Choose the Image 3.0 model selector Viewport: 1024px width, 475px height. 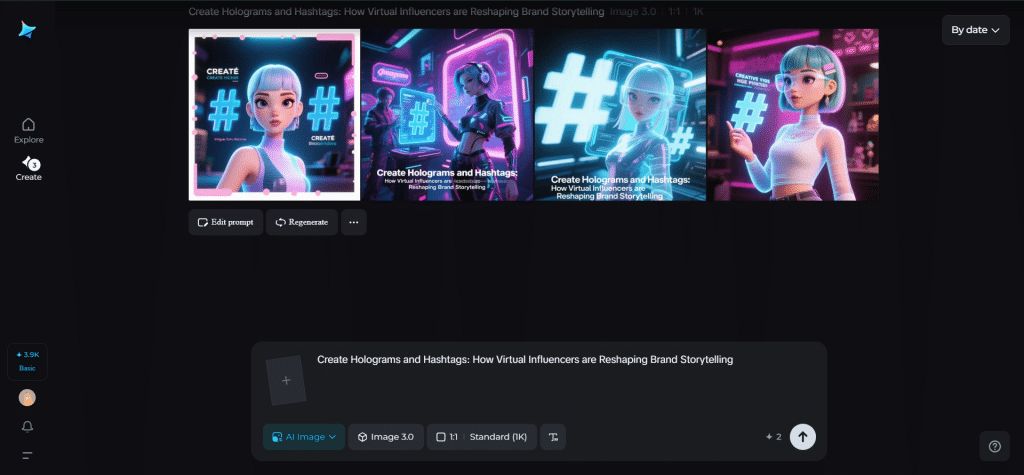click(x=386, y=437)
